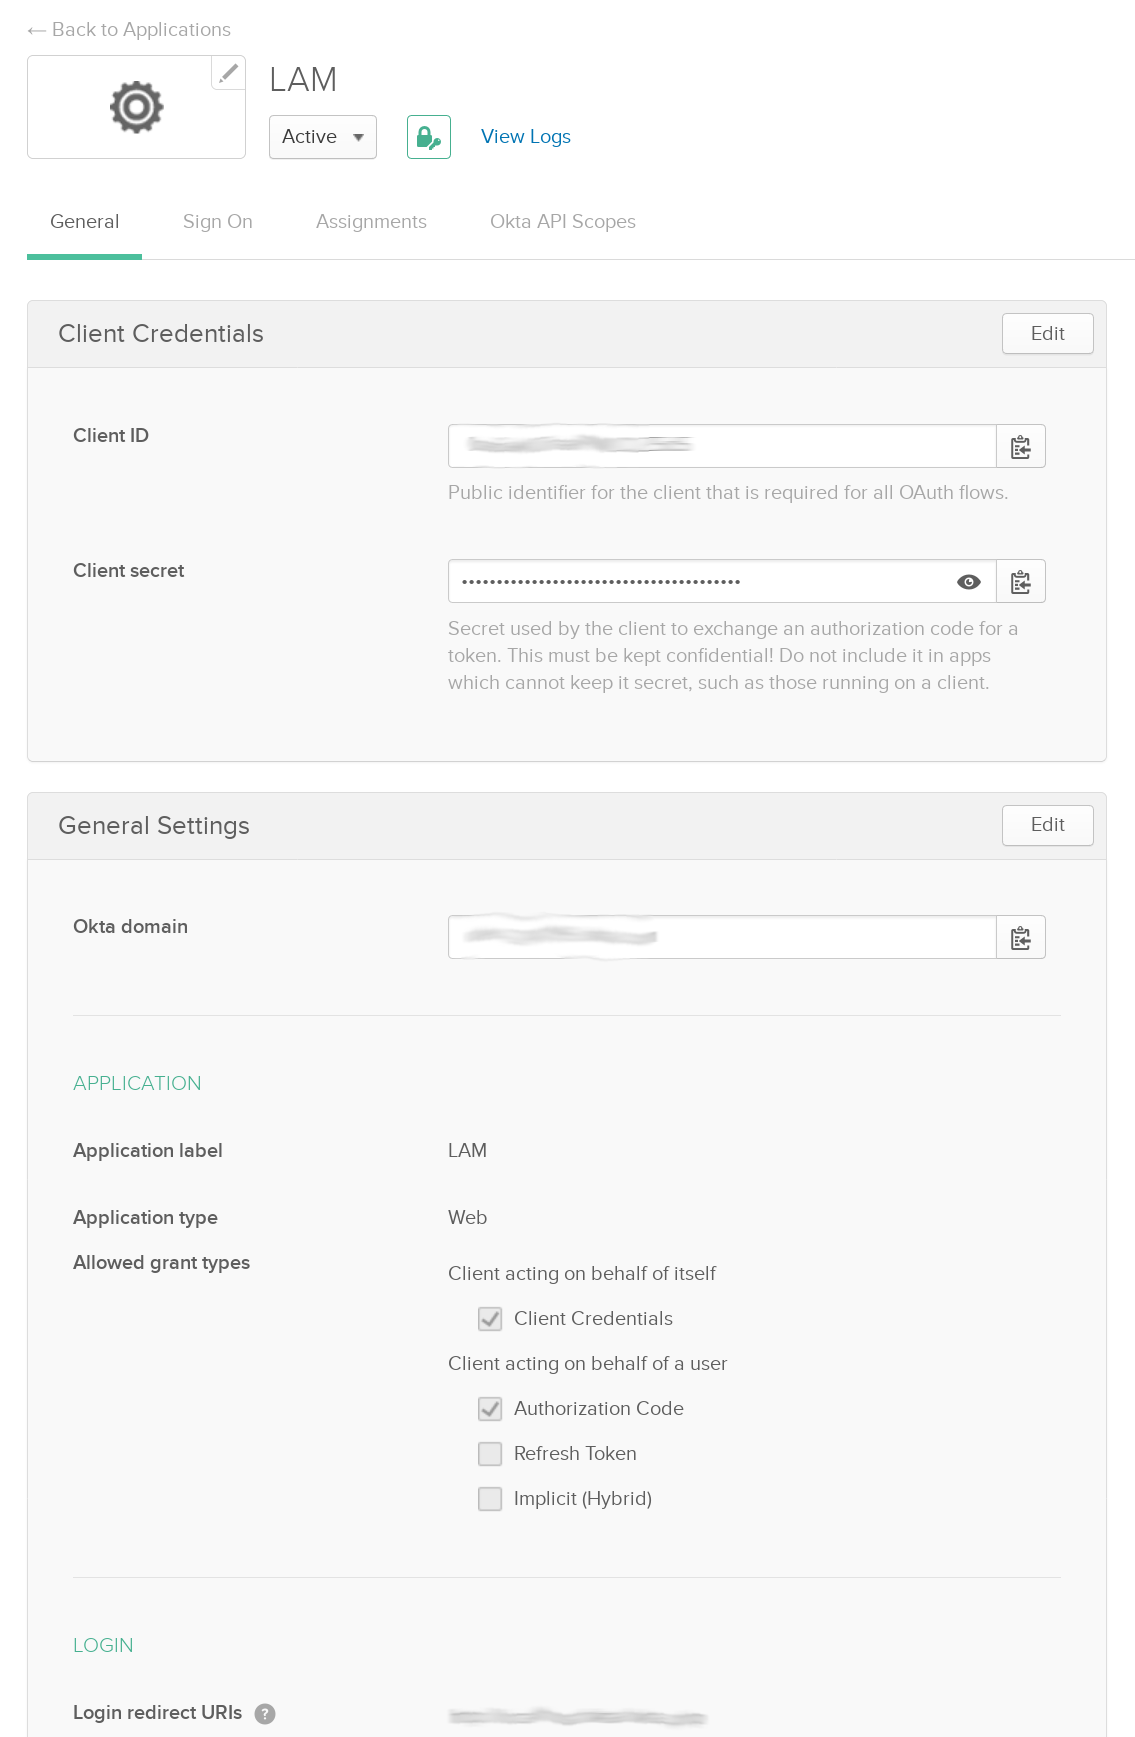Switch to the Sign On tab
This screenshot has height=1737, width=1135.
pyautogui.click(x=218, y=222)
